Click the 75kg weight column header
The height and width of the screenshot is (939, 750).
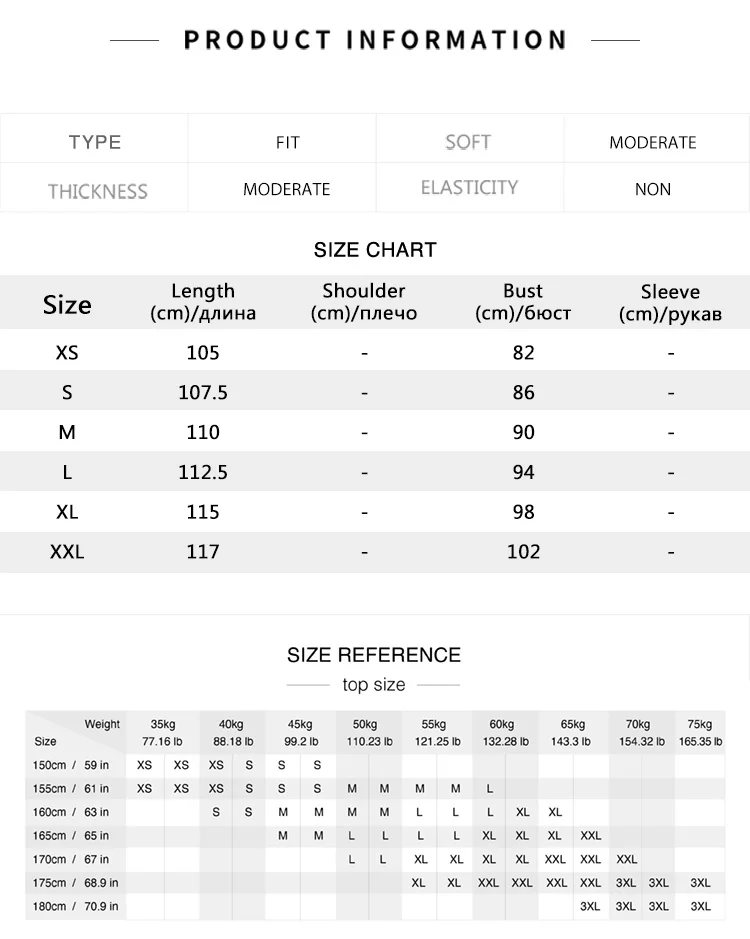pos(700,732)
